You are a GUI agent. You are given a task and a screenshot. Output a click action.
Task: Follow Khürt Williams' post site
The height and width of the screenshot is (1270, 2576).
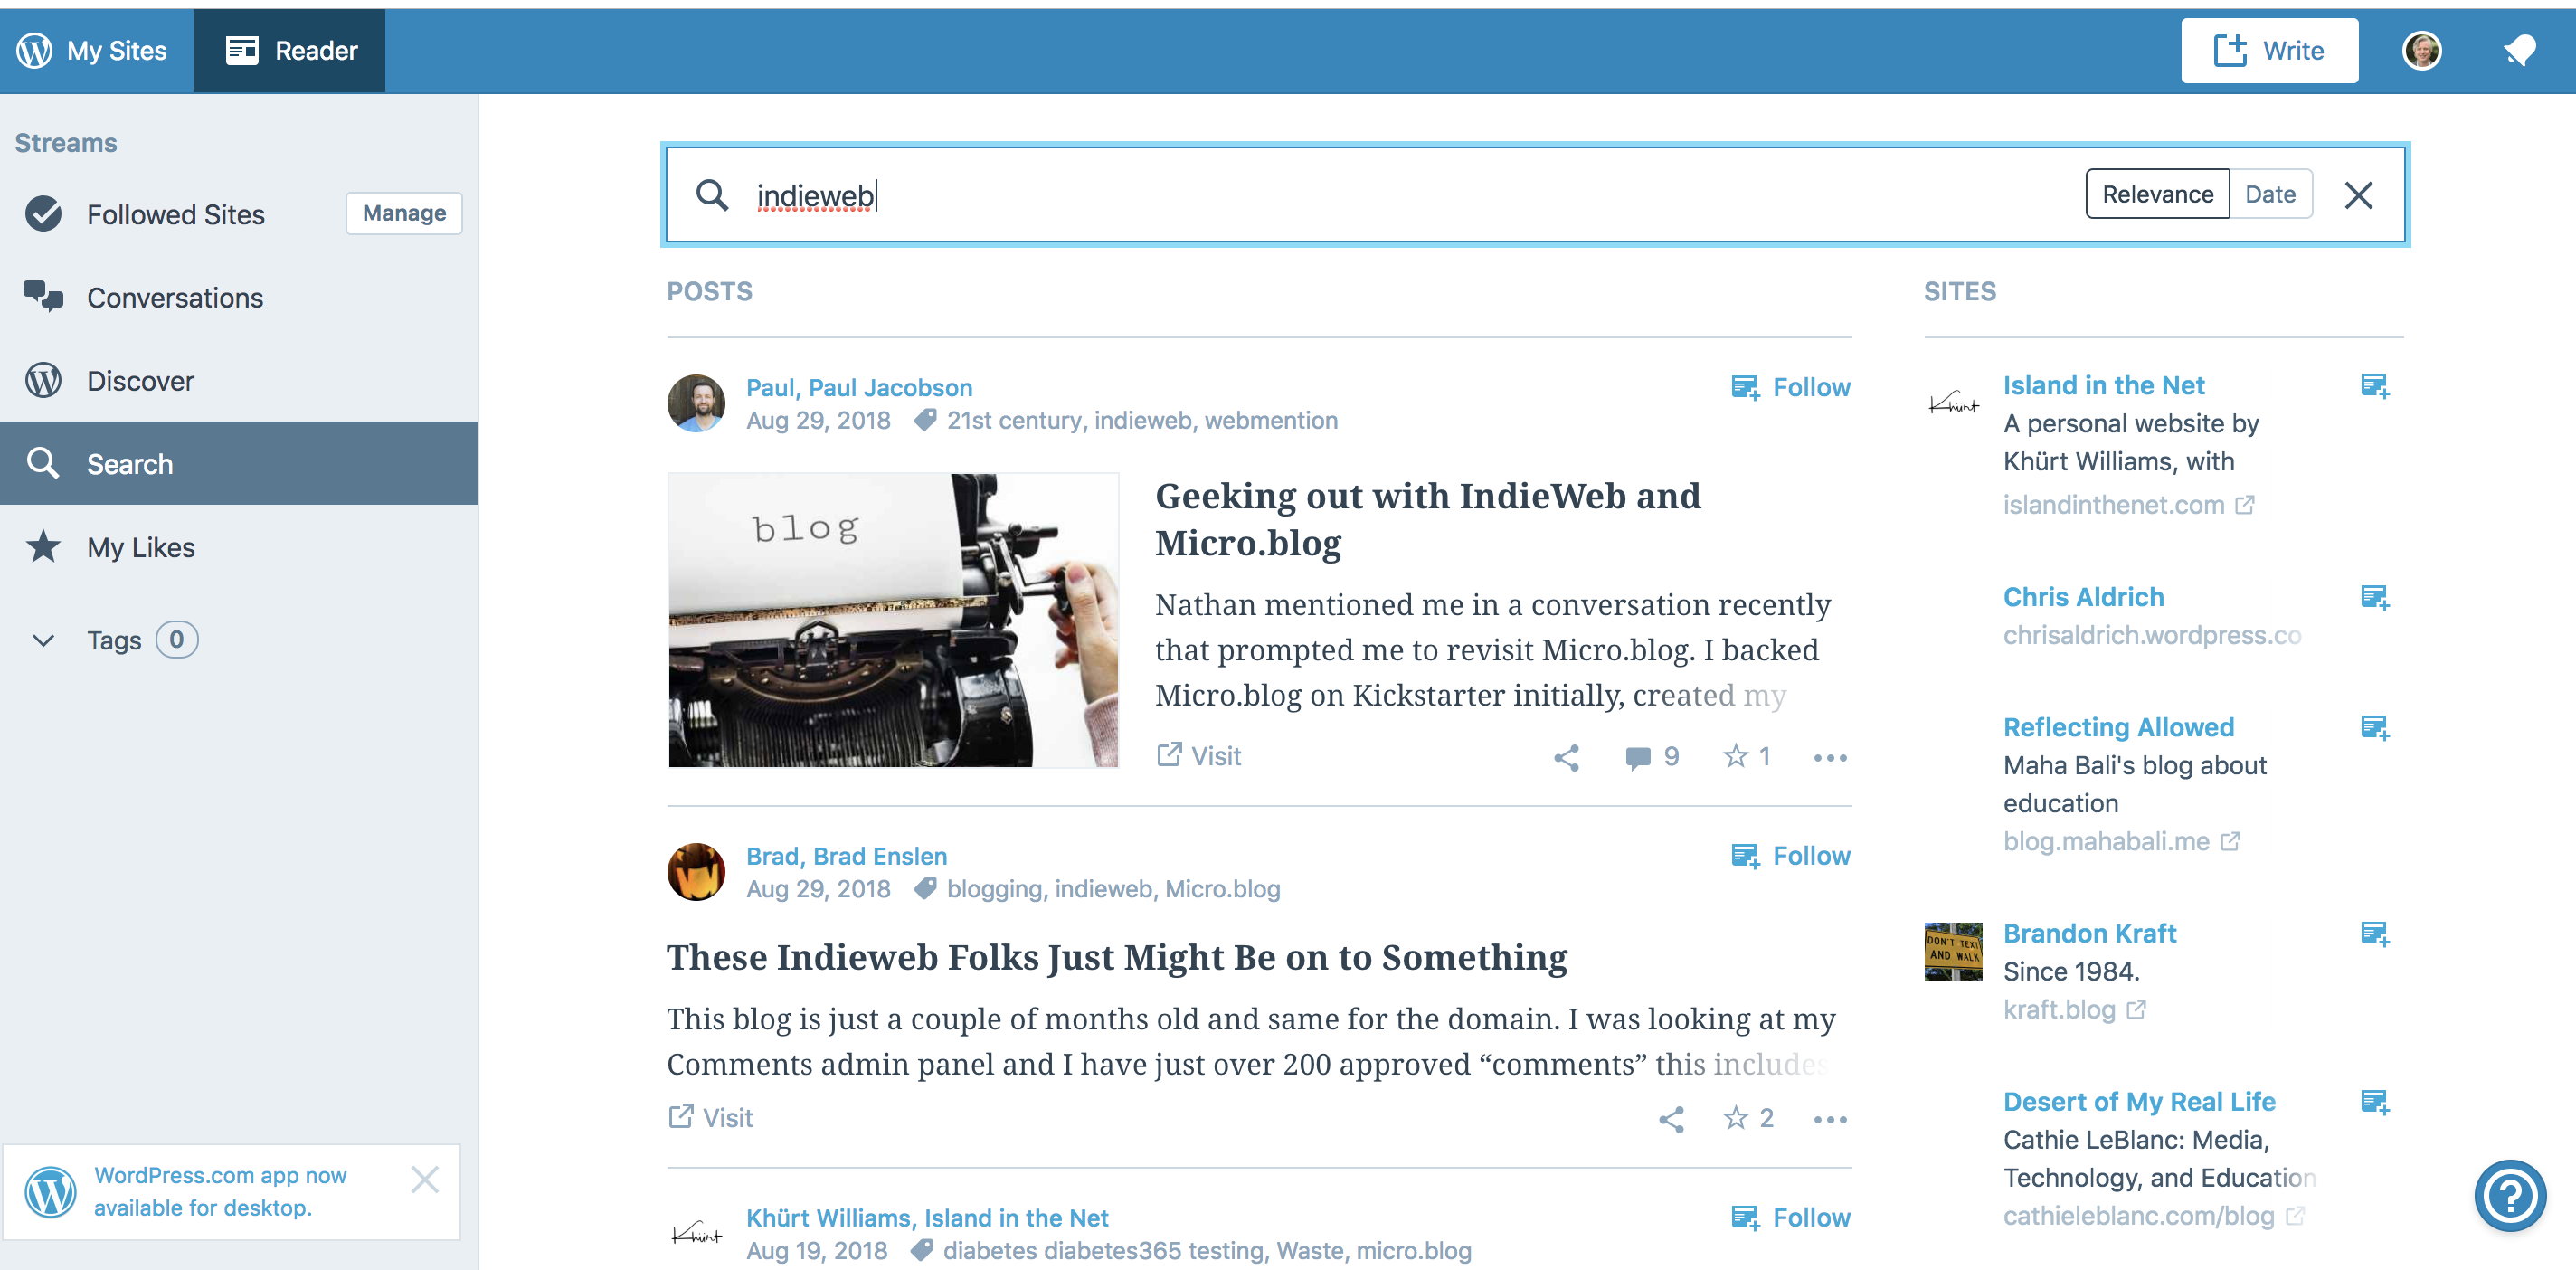pos(1790,1218)
